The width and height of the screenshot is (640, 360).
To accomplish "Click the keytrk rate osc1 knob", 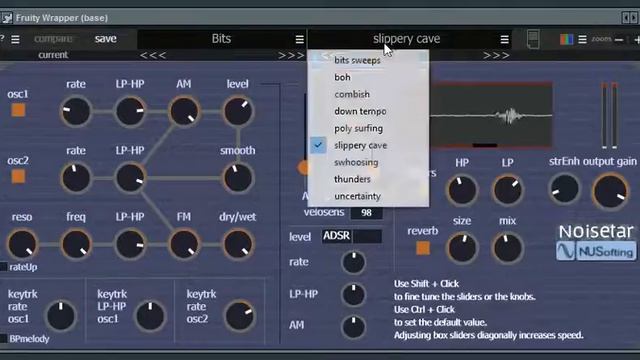I will [61, 316].
